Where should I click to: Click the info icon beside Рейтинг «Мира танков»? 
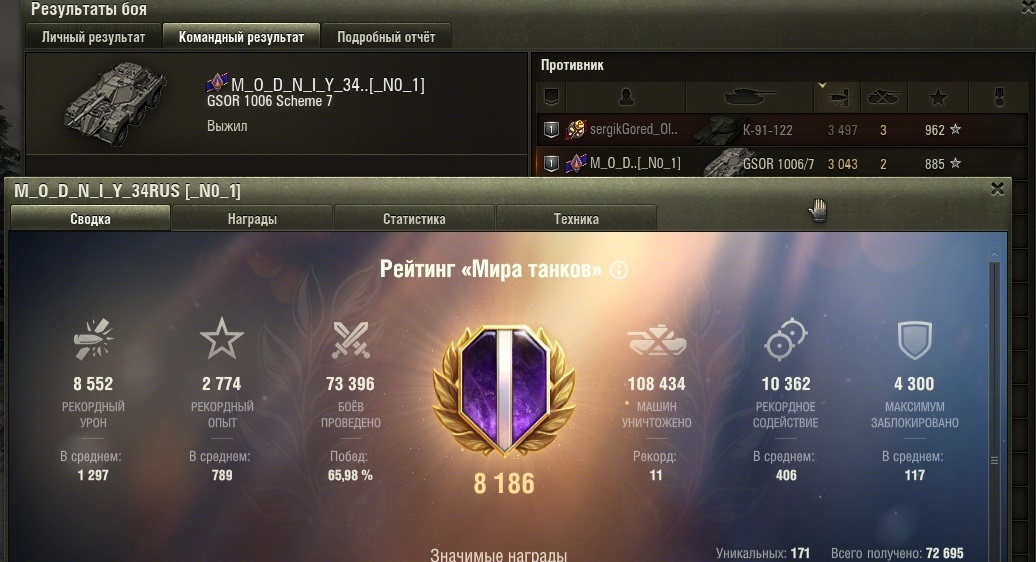pos(619,270)
